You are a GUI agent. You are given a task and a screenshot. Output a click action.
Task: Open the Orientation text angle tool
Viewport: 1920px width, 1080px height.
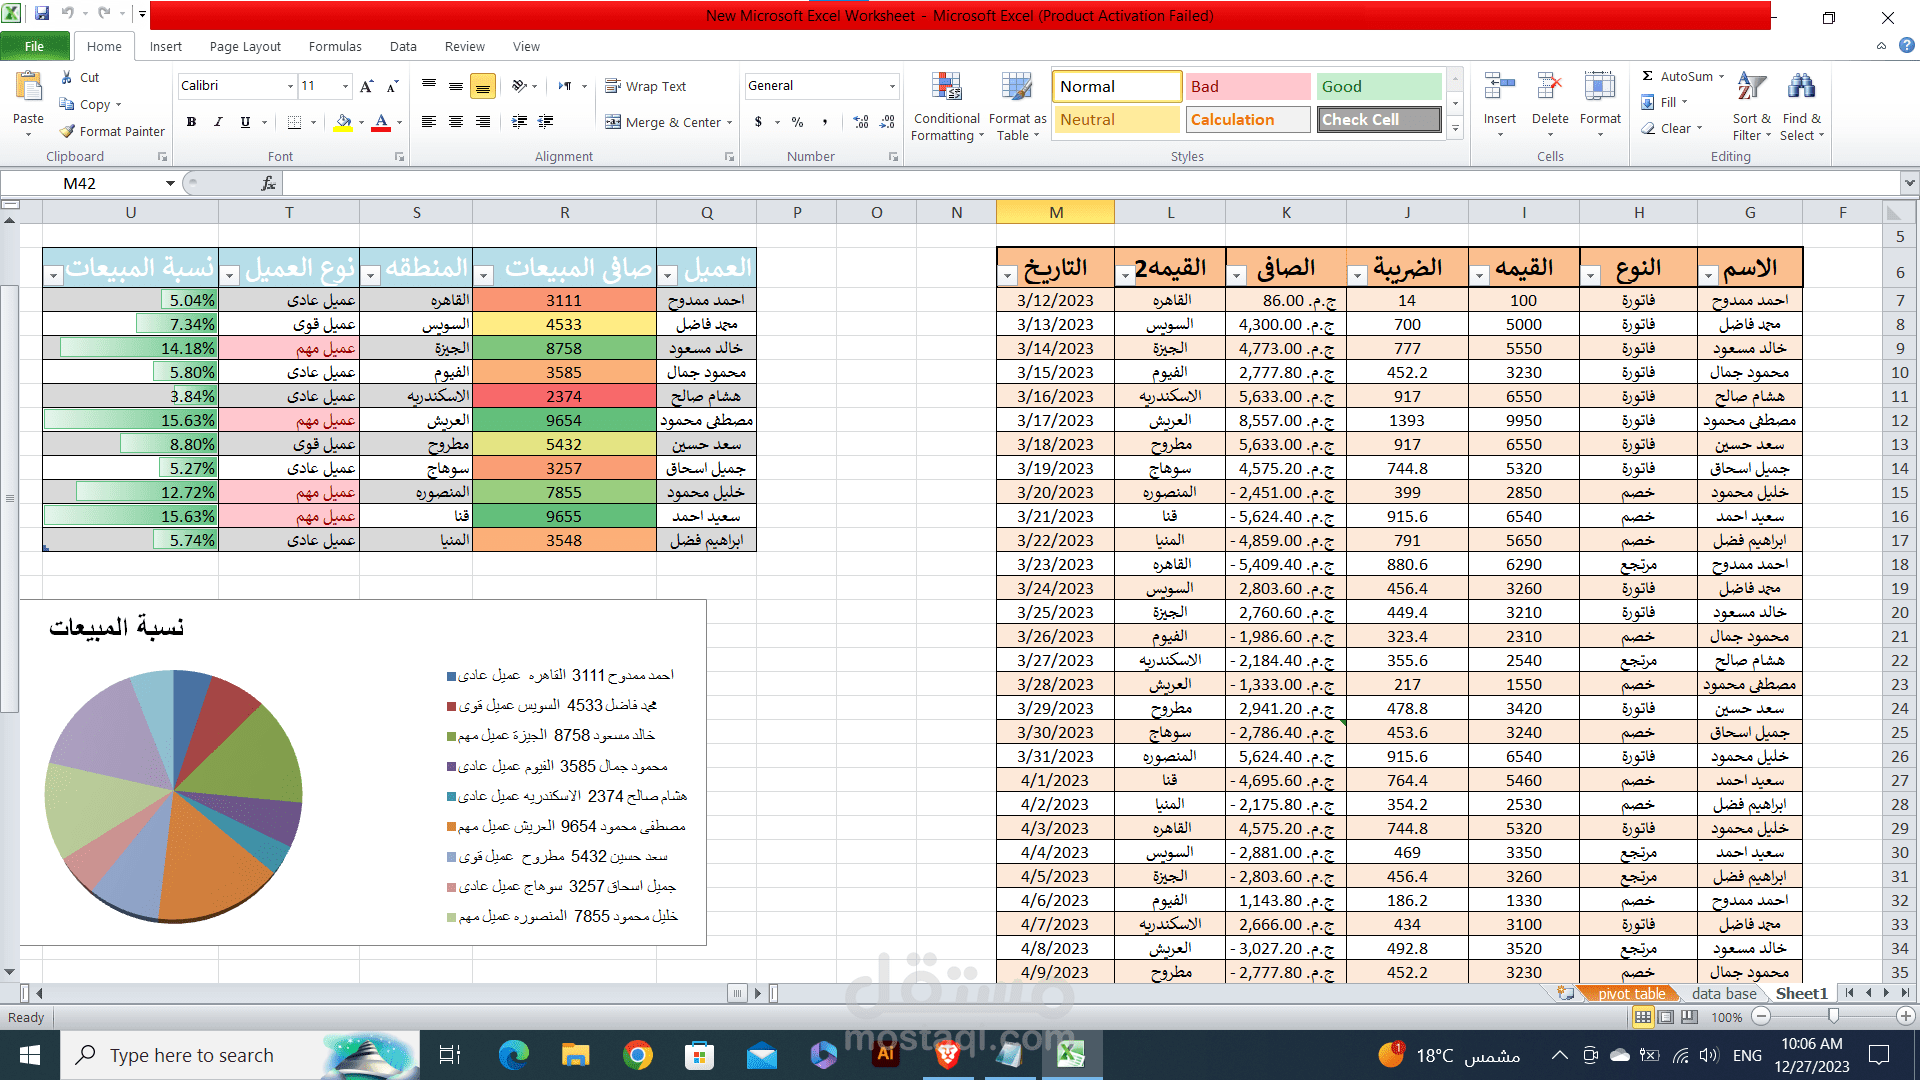tap(519, 86)
